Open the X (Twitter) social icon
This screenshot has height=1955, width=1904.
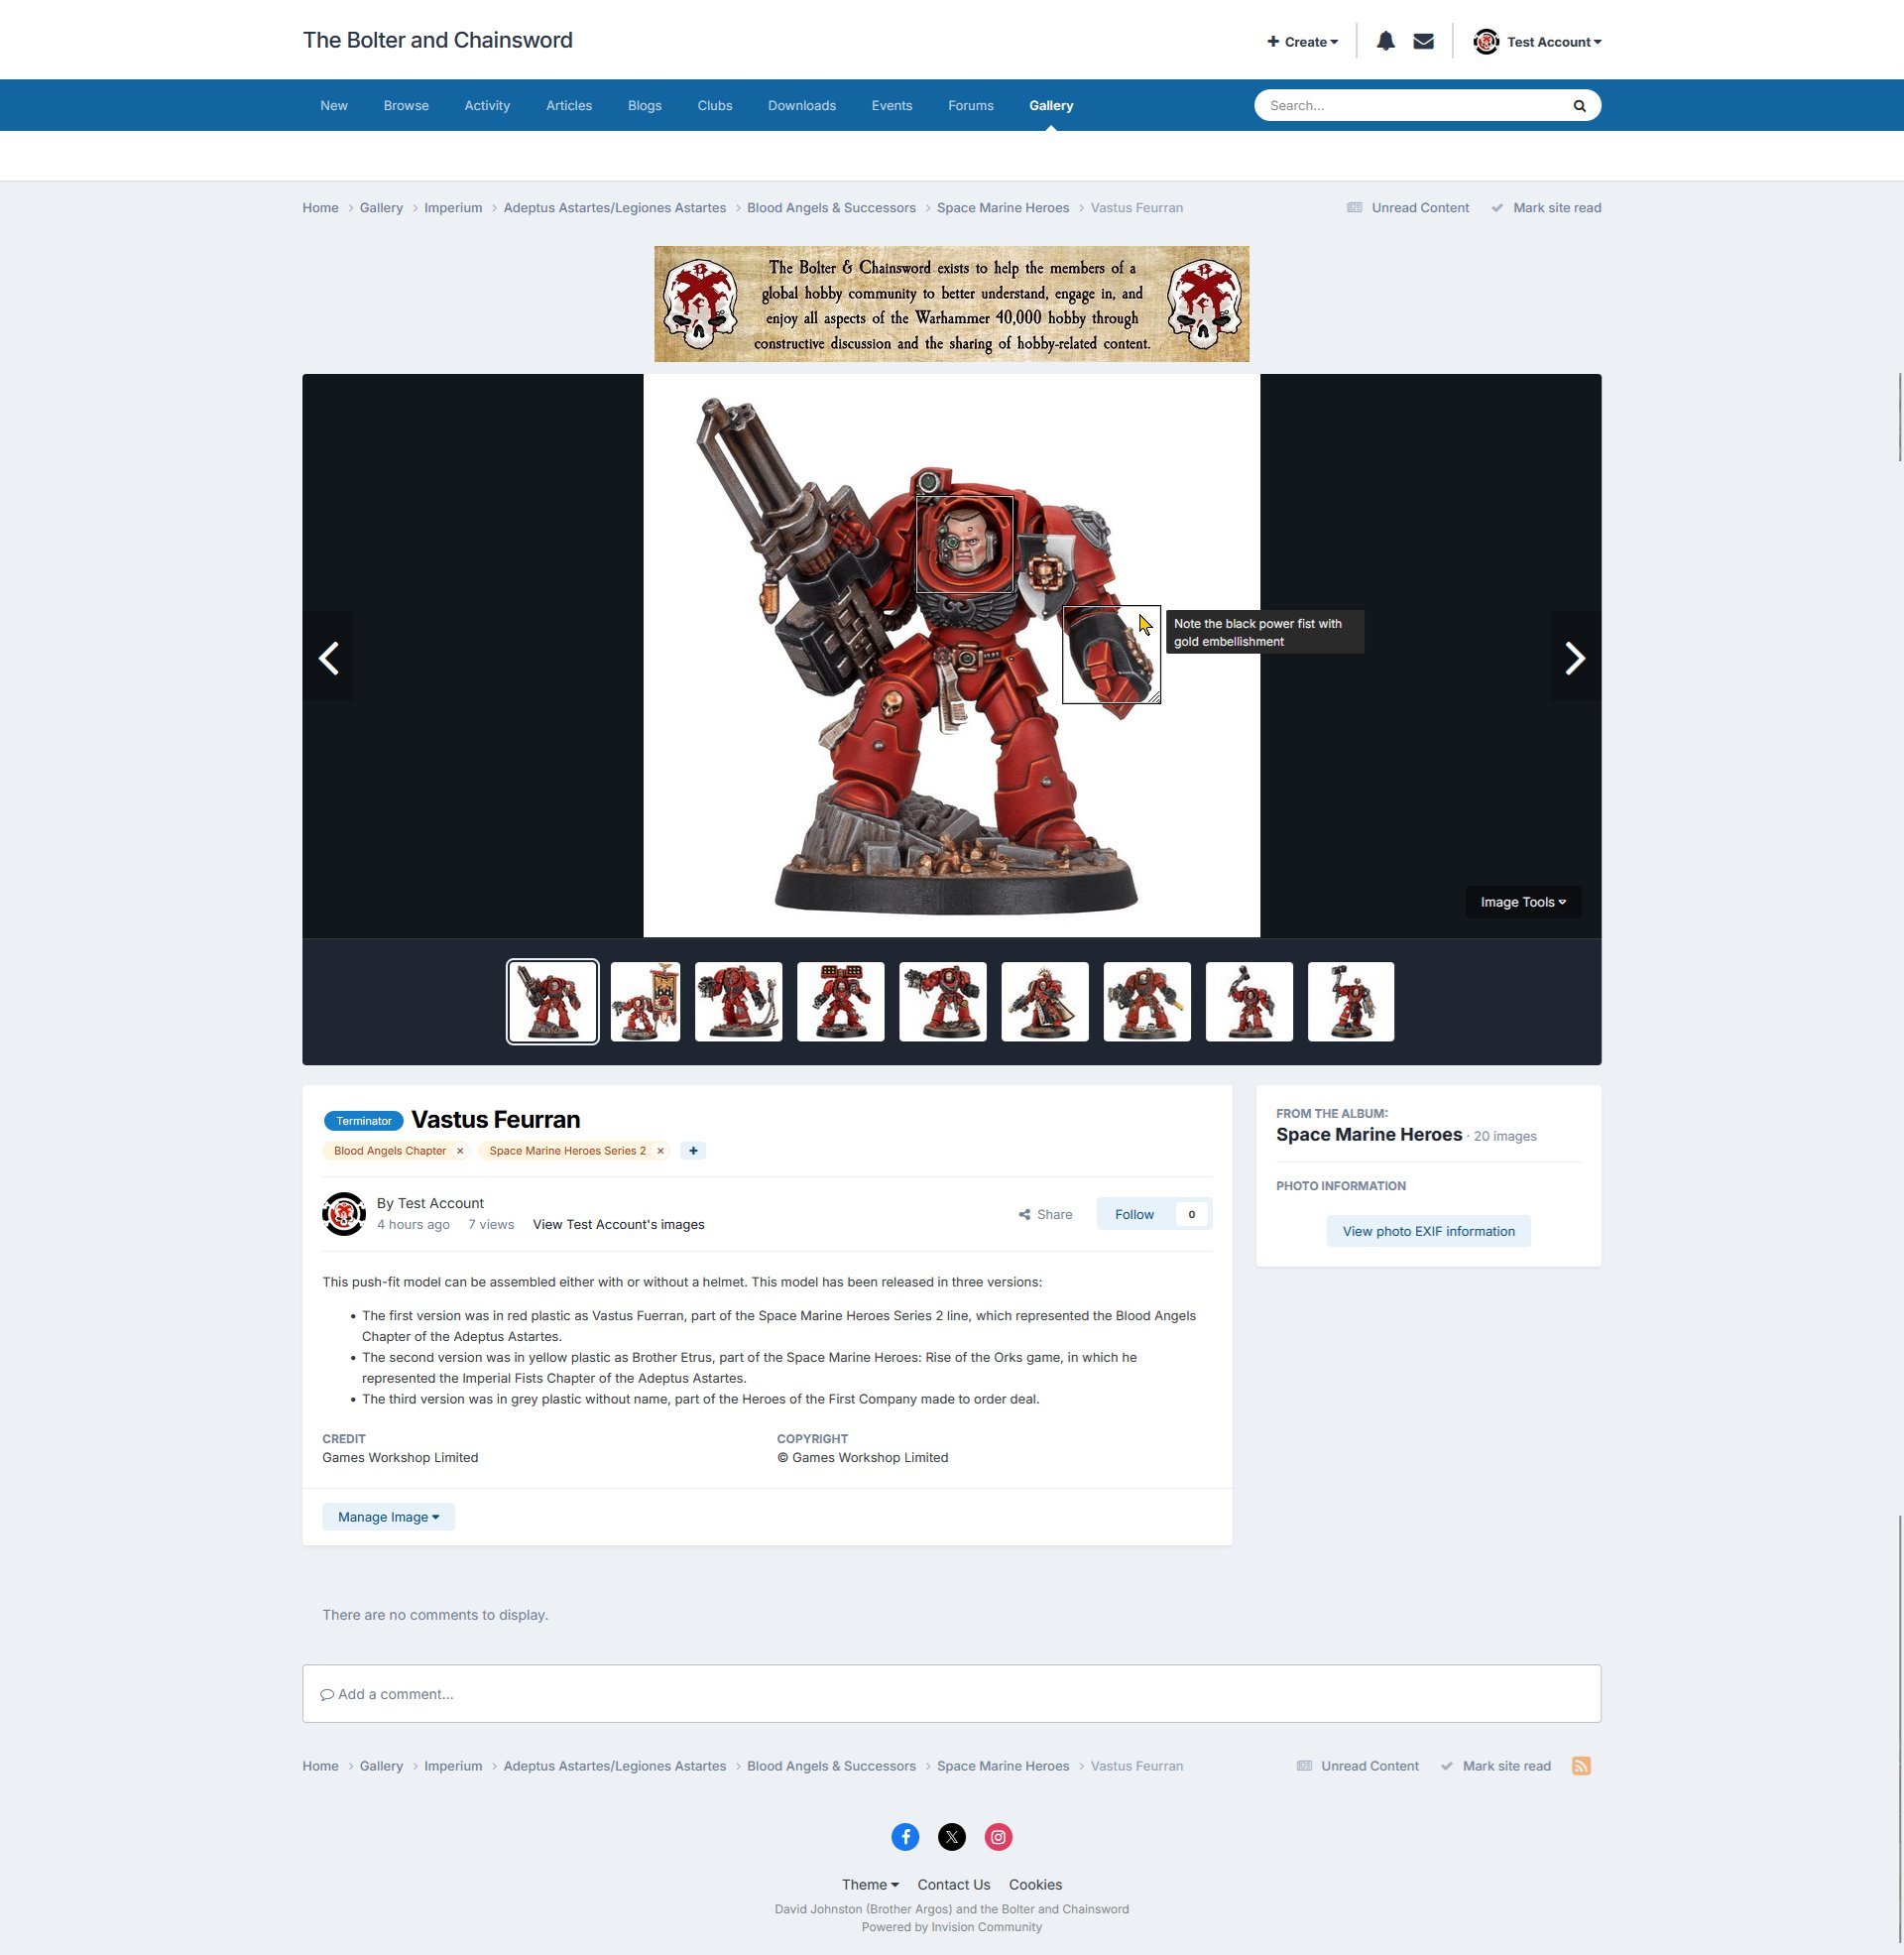(x=952, y=1837)
